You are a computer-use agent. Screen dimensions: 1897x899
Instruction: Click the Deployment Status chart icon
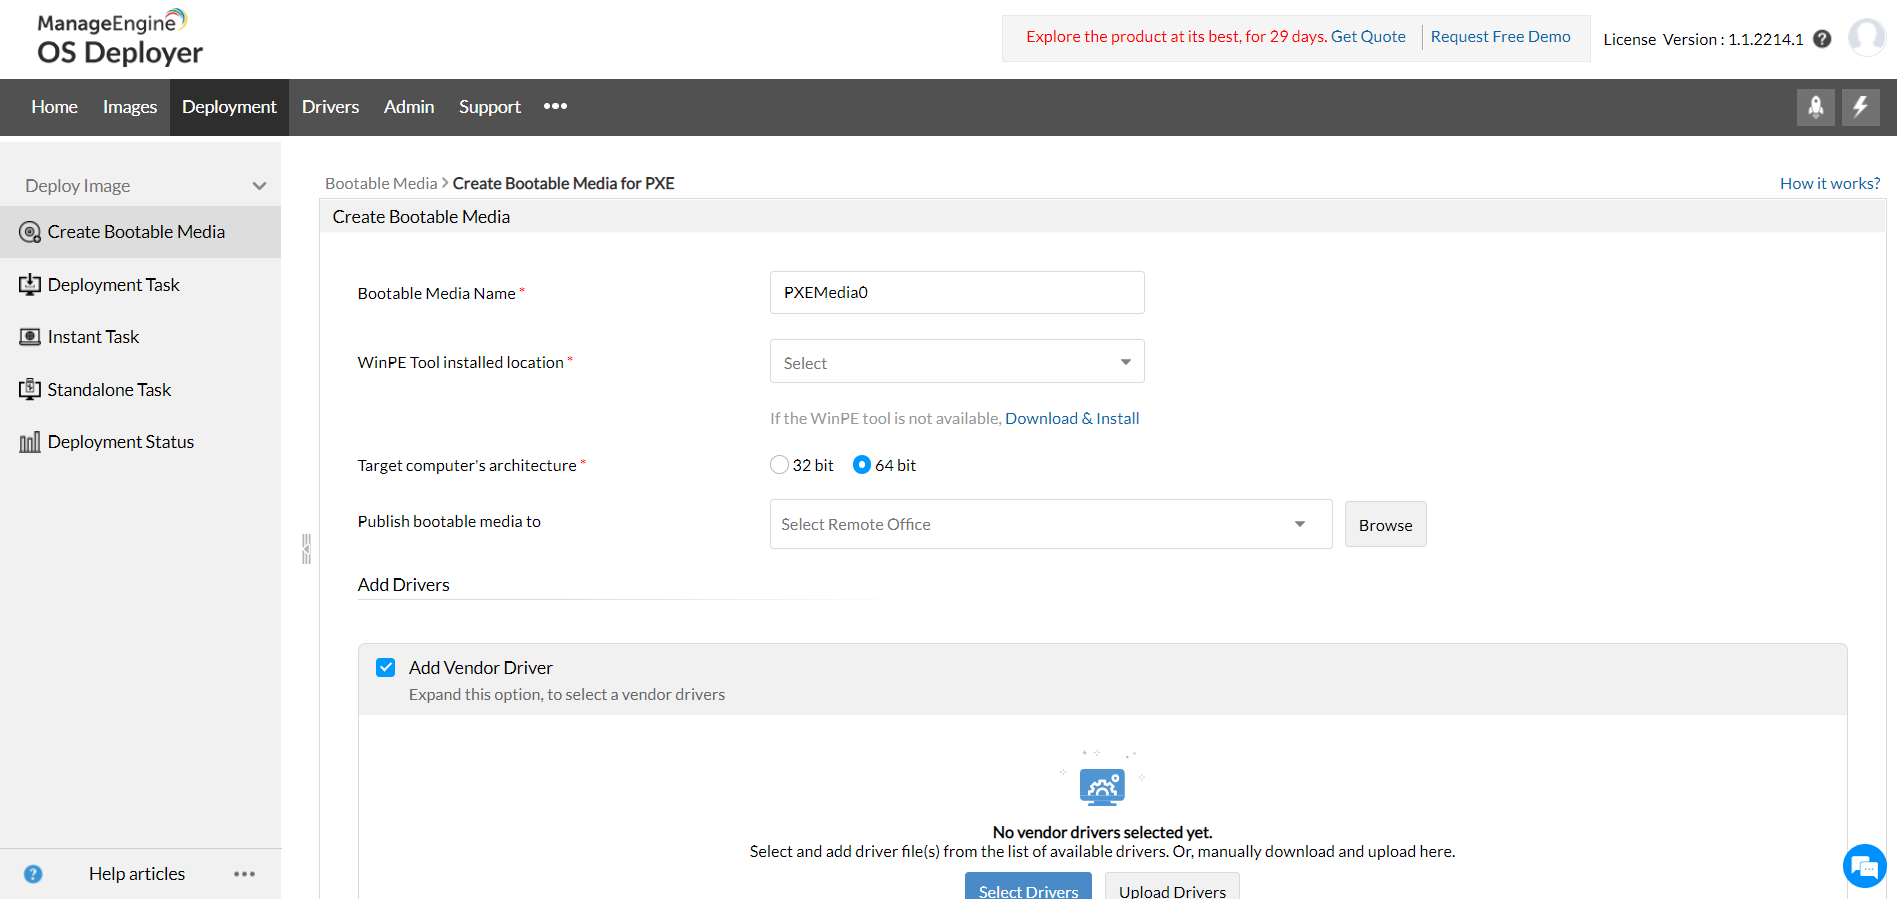tap(30, 442)
